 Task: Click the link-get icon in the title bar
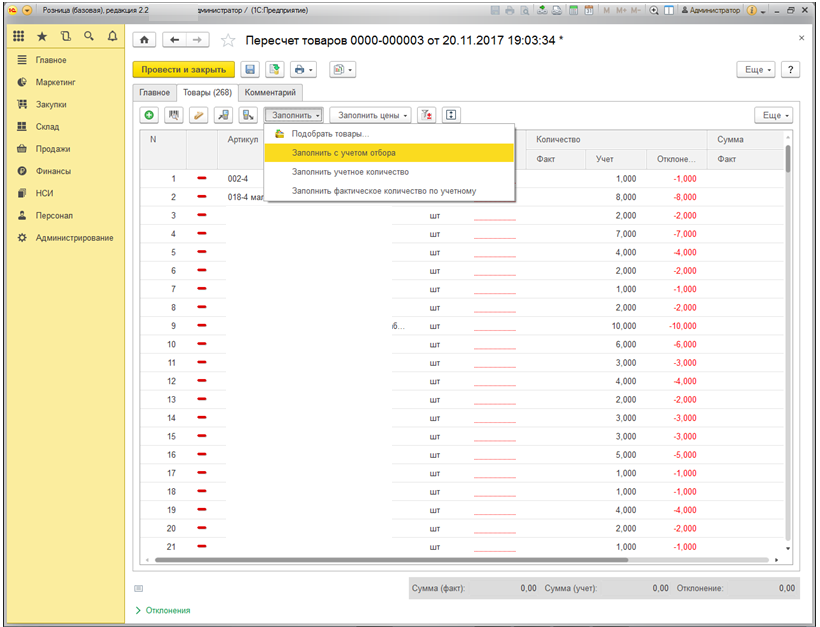point(542,10)
